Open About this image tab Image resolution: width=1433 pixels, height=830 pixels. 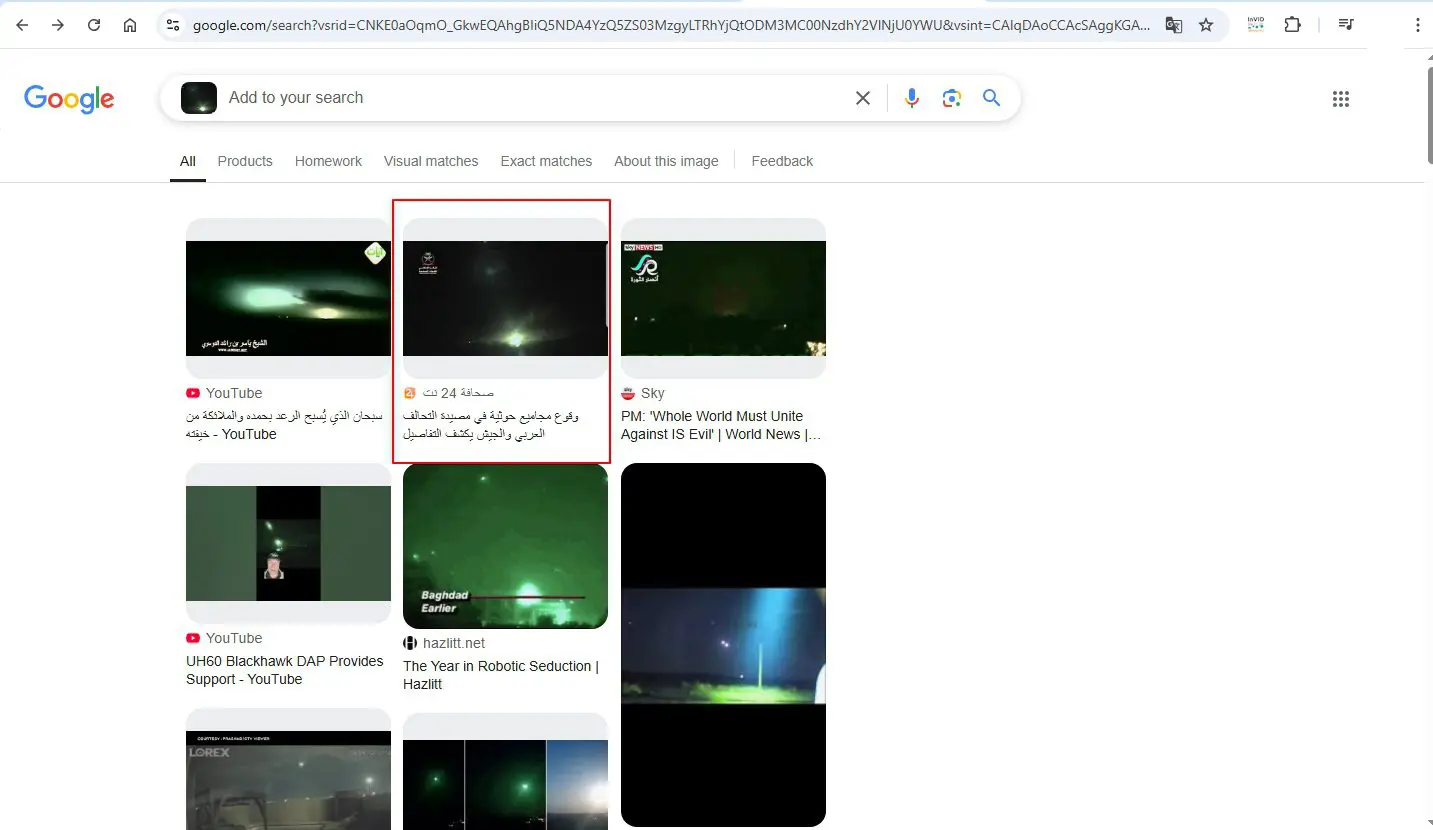[666, 161]
